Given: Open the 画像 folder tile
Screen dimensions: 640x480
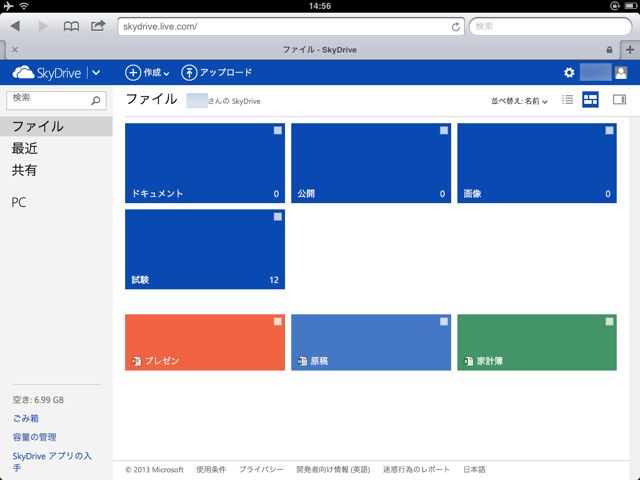Looking at the screenshot, I should tap(537, 163).
